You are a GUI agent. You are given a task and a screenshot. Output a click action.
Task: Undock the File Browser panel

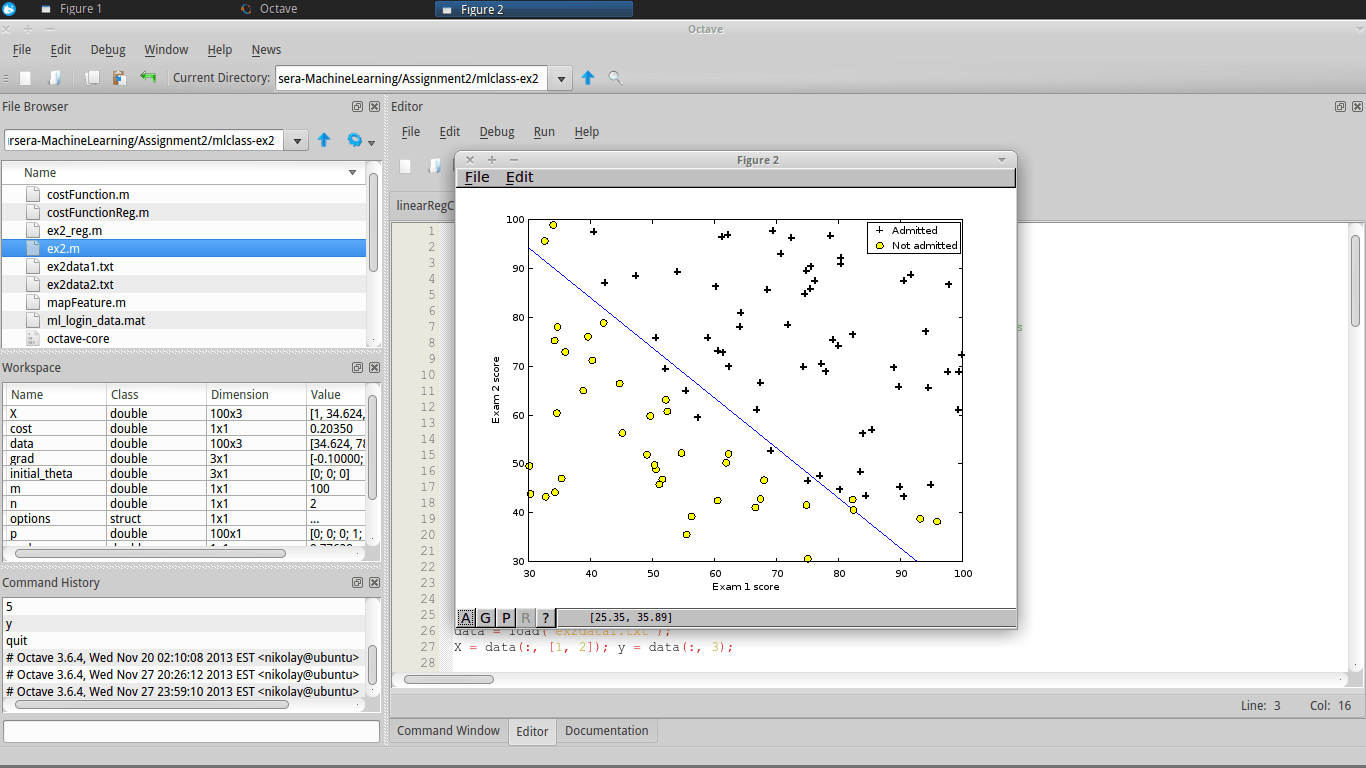pos(357,106)
